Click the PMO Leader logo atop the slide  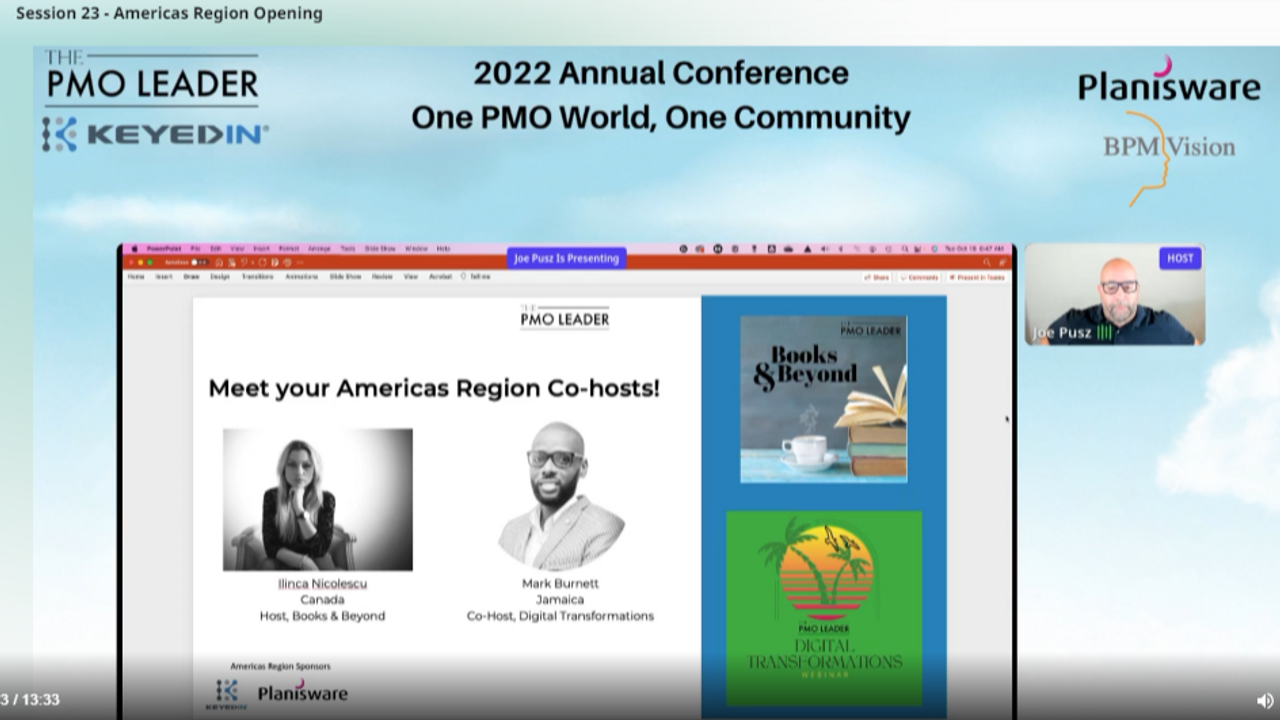click(x=565, y=316)
